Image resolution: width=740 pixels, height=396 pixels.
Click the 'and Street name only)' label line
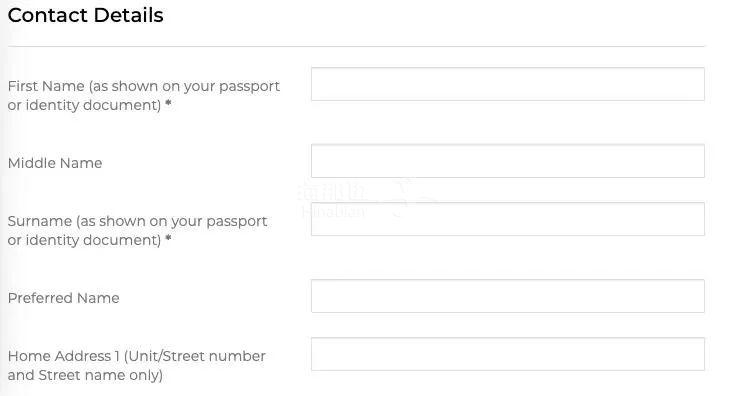[x=85, y=375]
